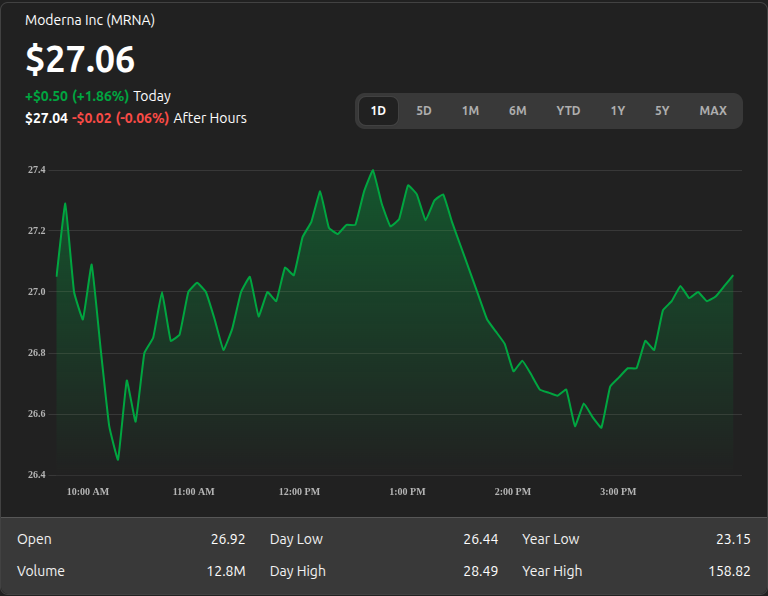This screenshot has height=596, width=768.
Task: Click the -$0.02 (-0.06%) after hours change
Action: click(120, 118)
